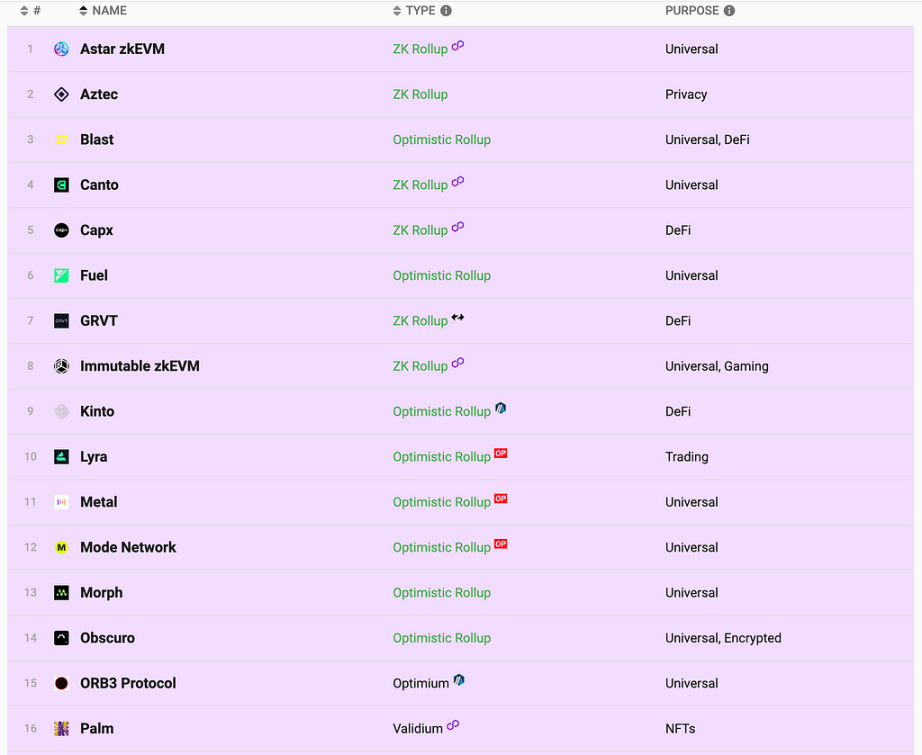Screen dimensions: 922x755
Task: Open the Blast project link
Action: click(97, 140)
